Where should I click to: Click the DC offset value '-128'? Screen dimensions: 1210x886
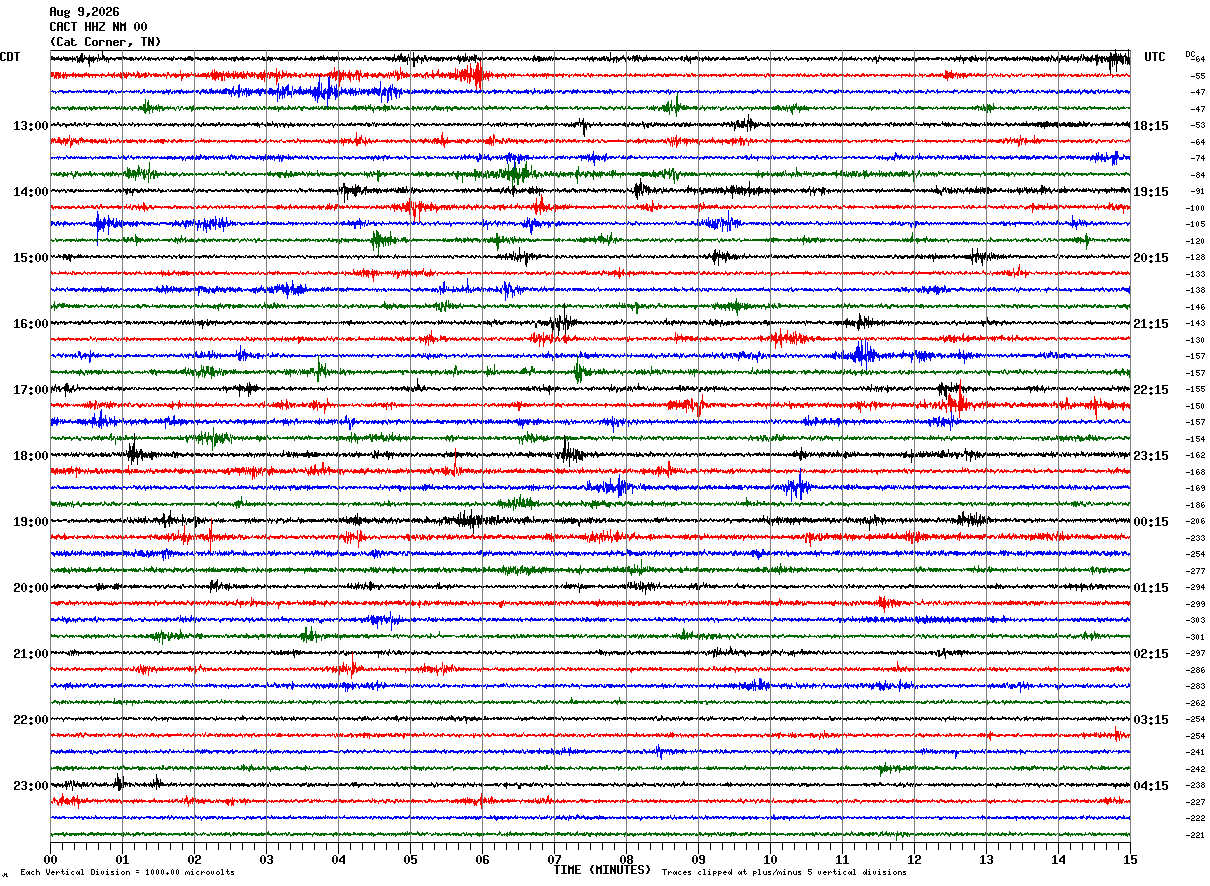1196,257
